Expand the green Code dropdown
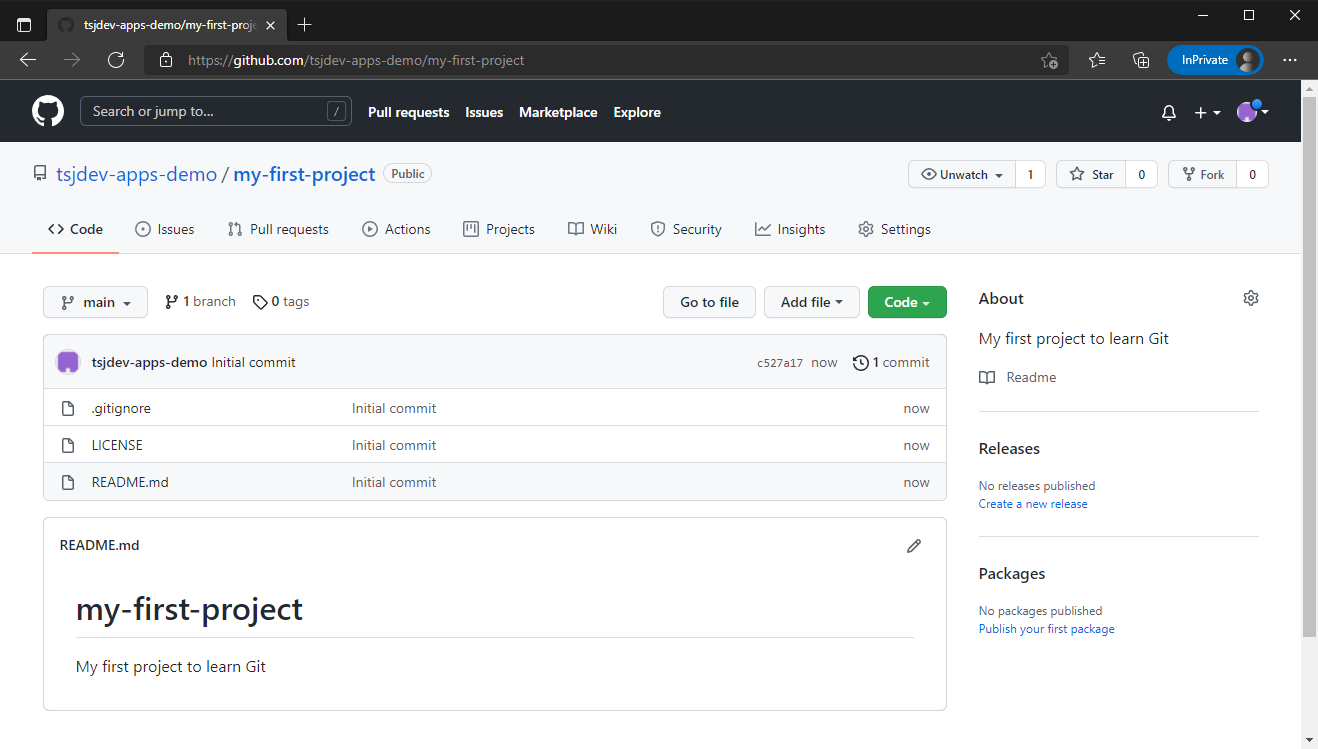The width and height of the screenshot is (1318, 749). (906, 302)
